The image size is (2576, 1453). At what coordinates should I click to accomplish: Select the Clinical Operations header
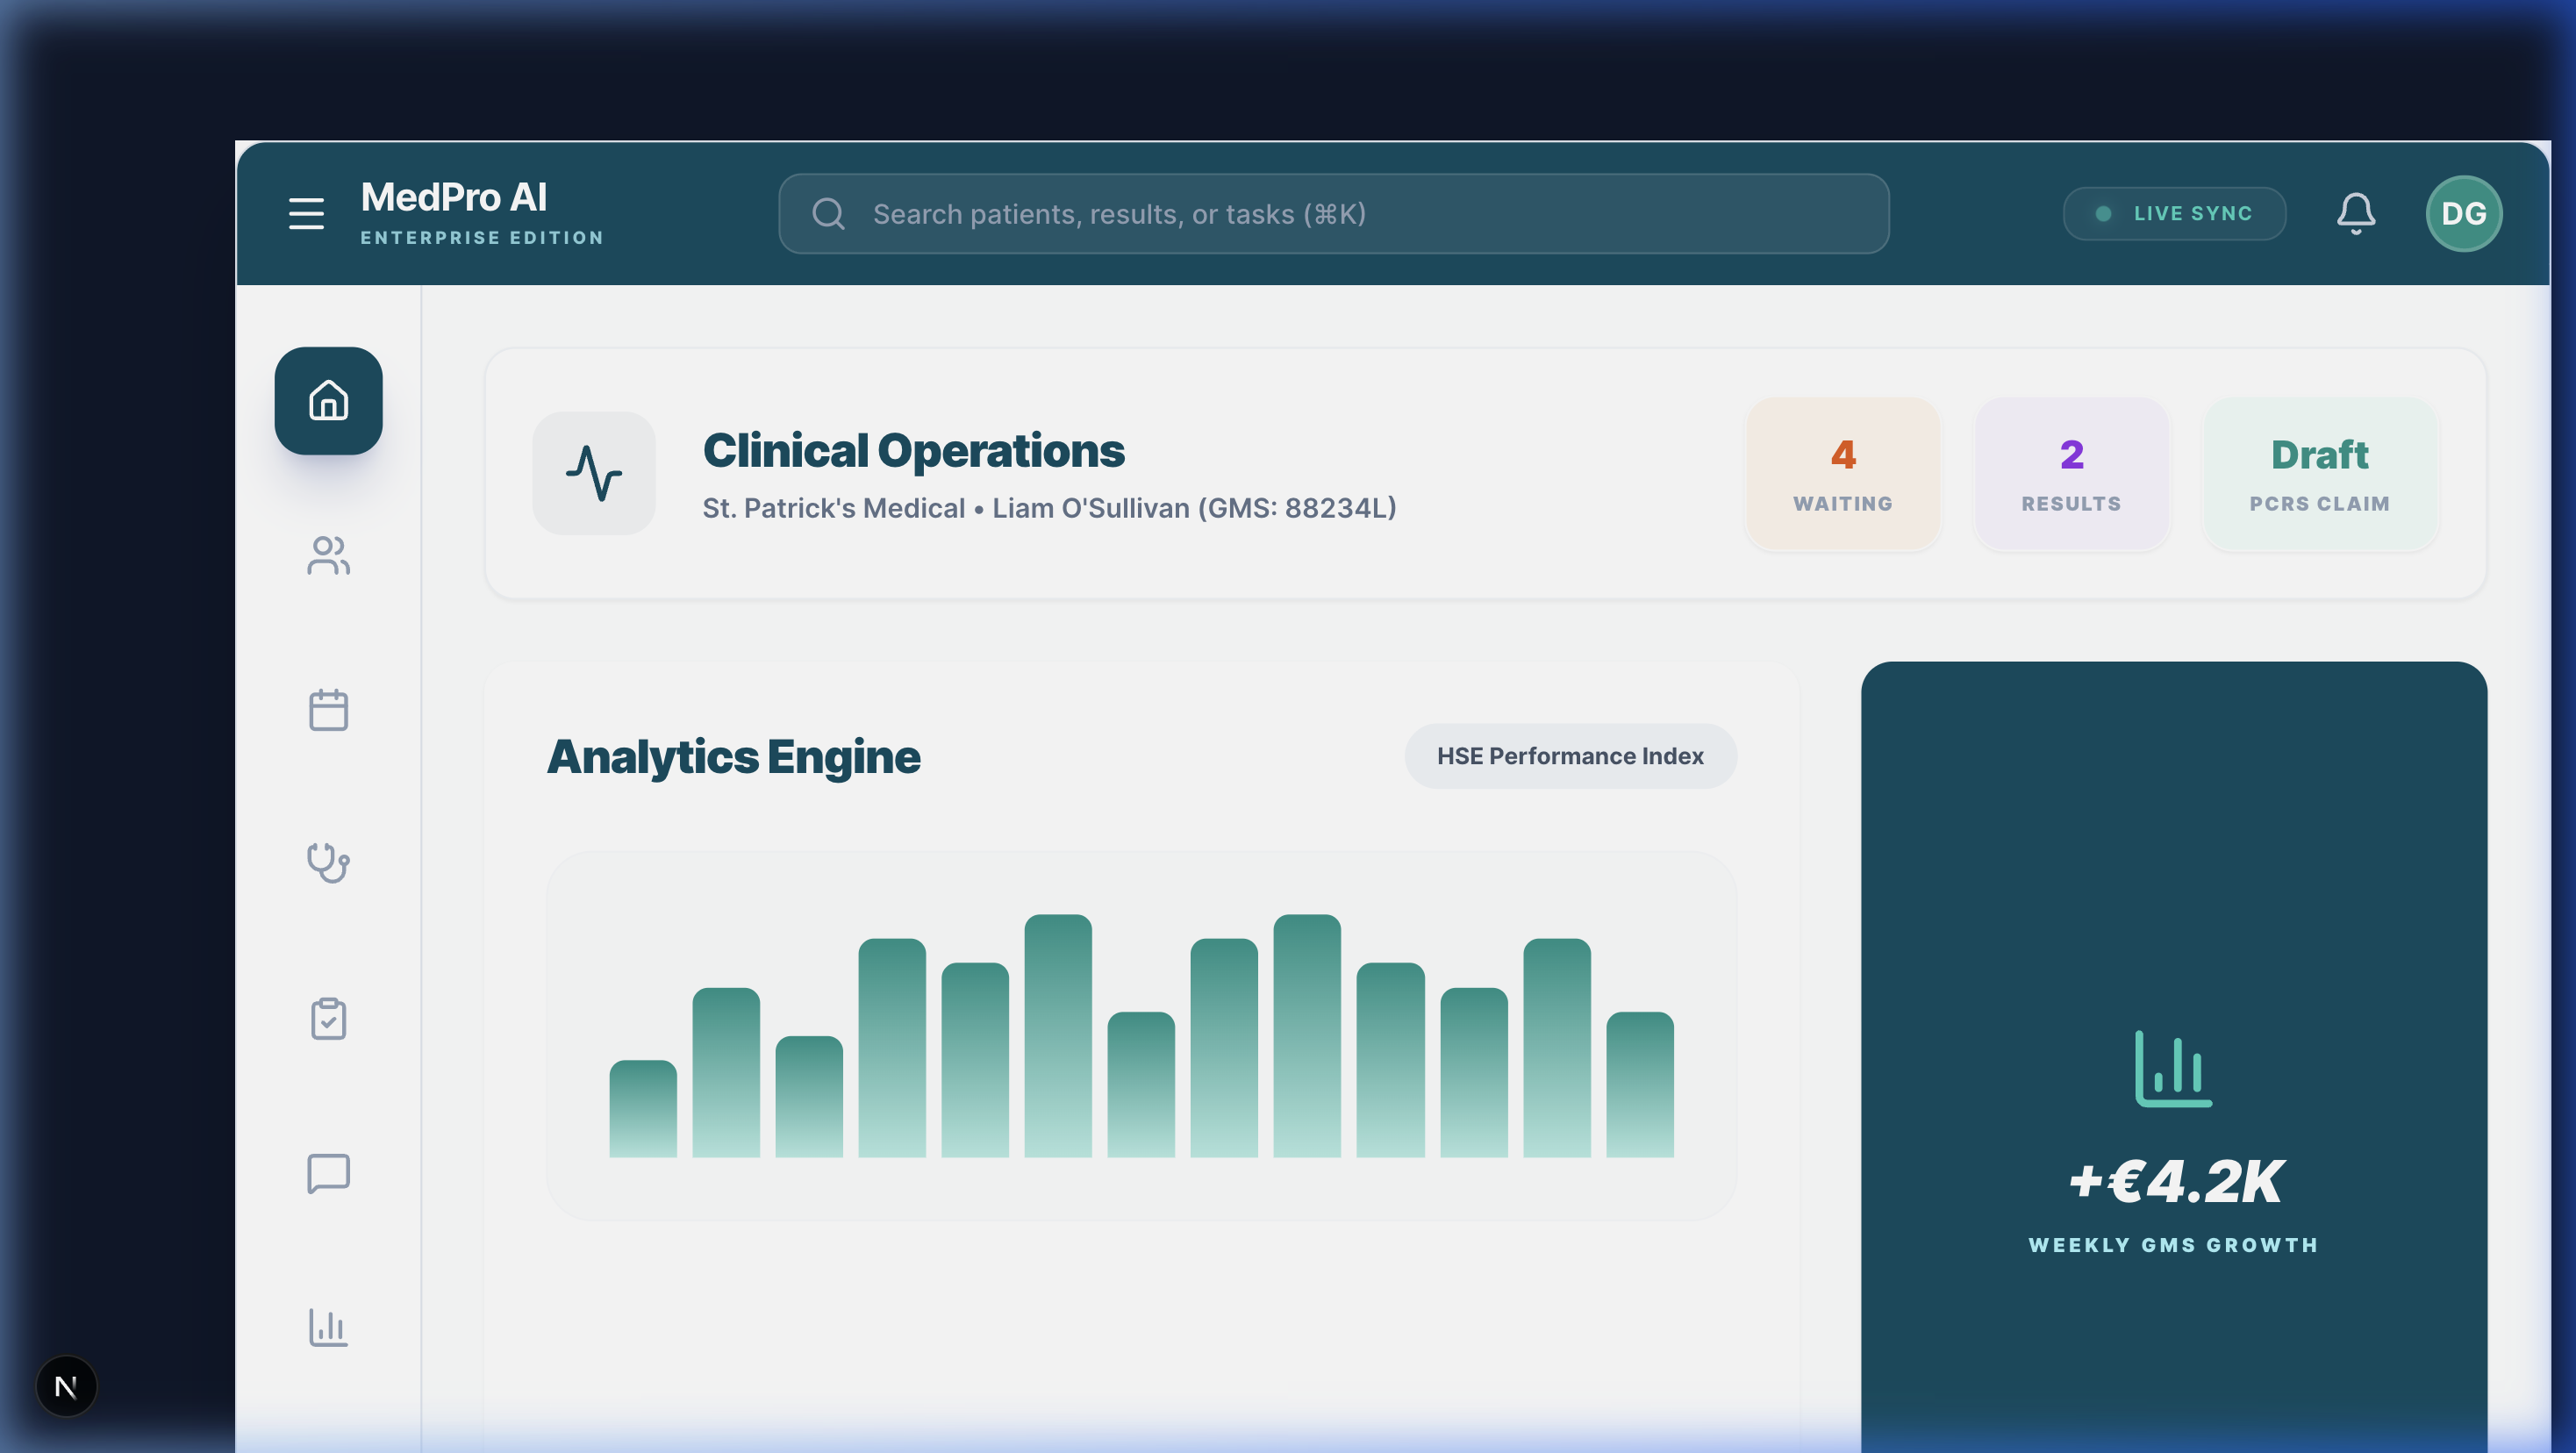pos(913,450)
